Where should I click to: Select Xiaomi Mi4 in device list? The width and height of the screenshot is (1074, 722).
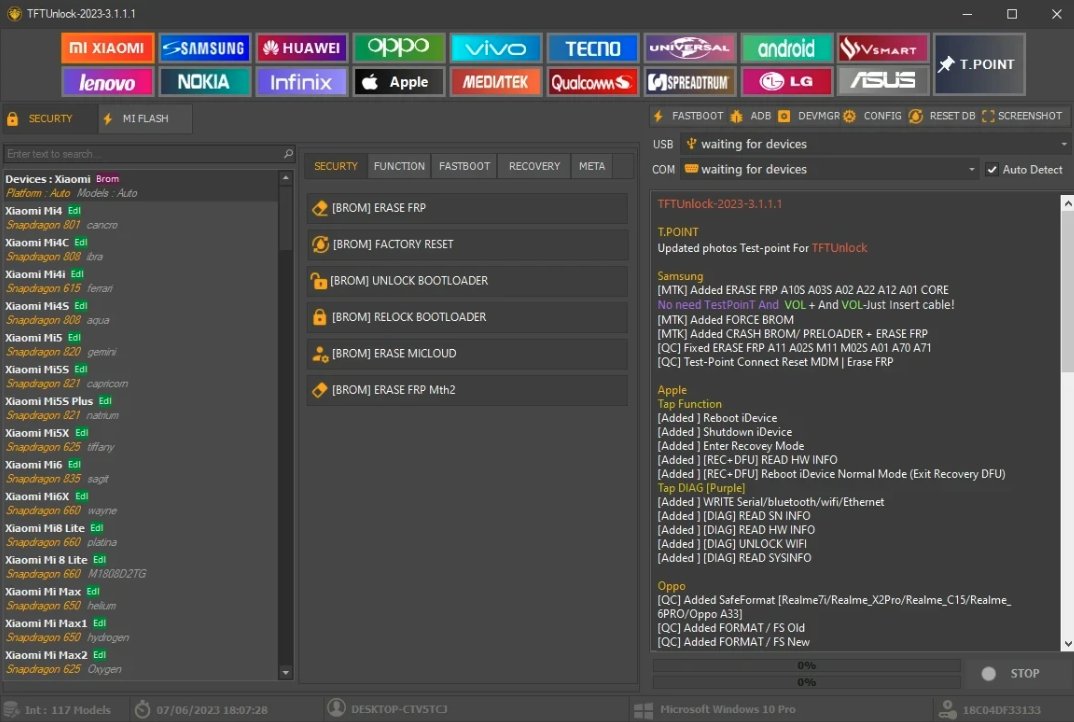coord(140,217)
